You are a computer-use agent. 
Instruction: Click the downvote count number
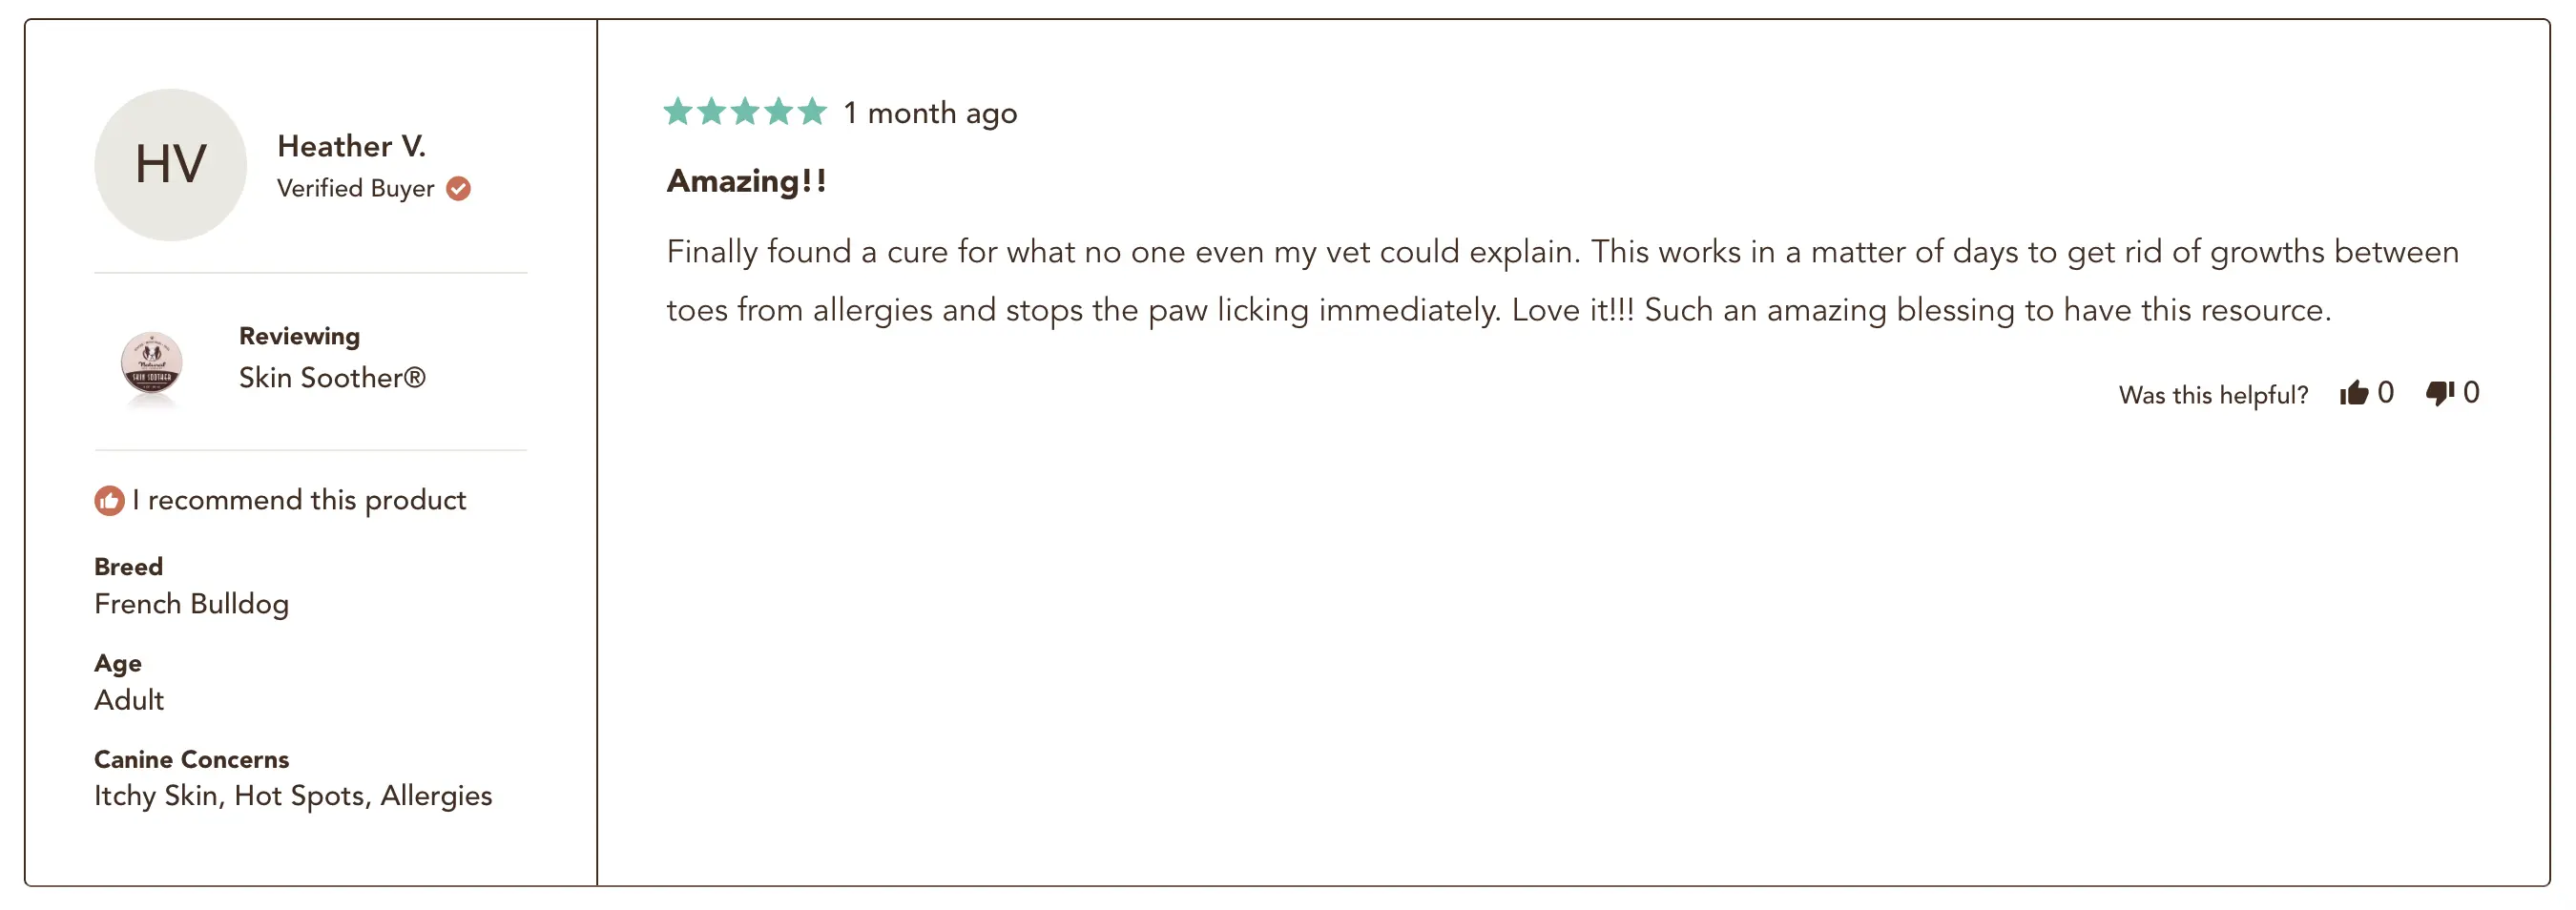click(2470, 393)
